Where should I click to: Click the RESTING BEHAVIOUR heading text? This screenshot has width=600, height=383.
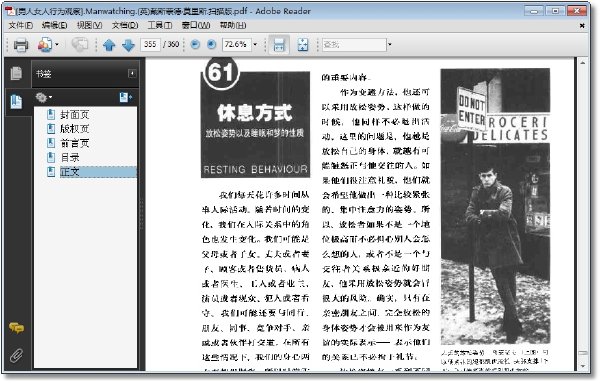(x=256, y=169)
